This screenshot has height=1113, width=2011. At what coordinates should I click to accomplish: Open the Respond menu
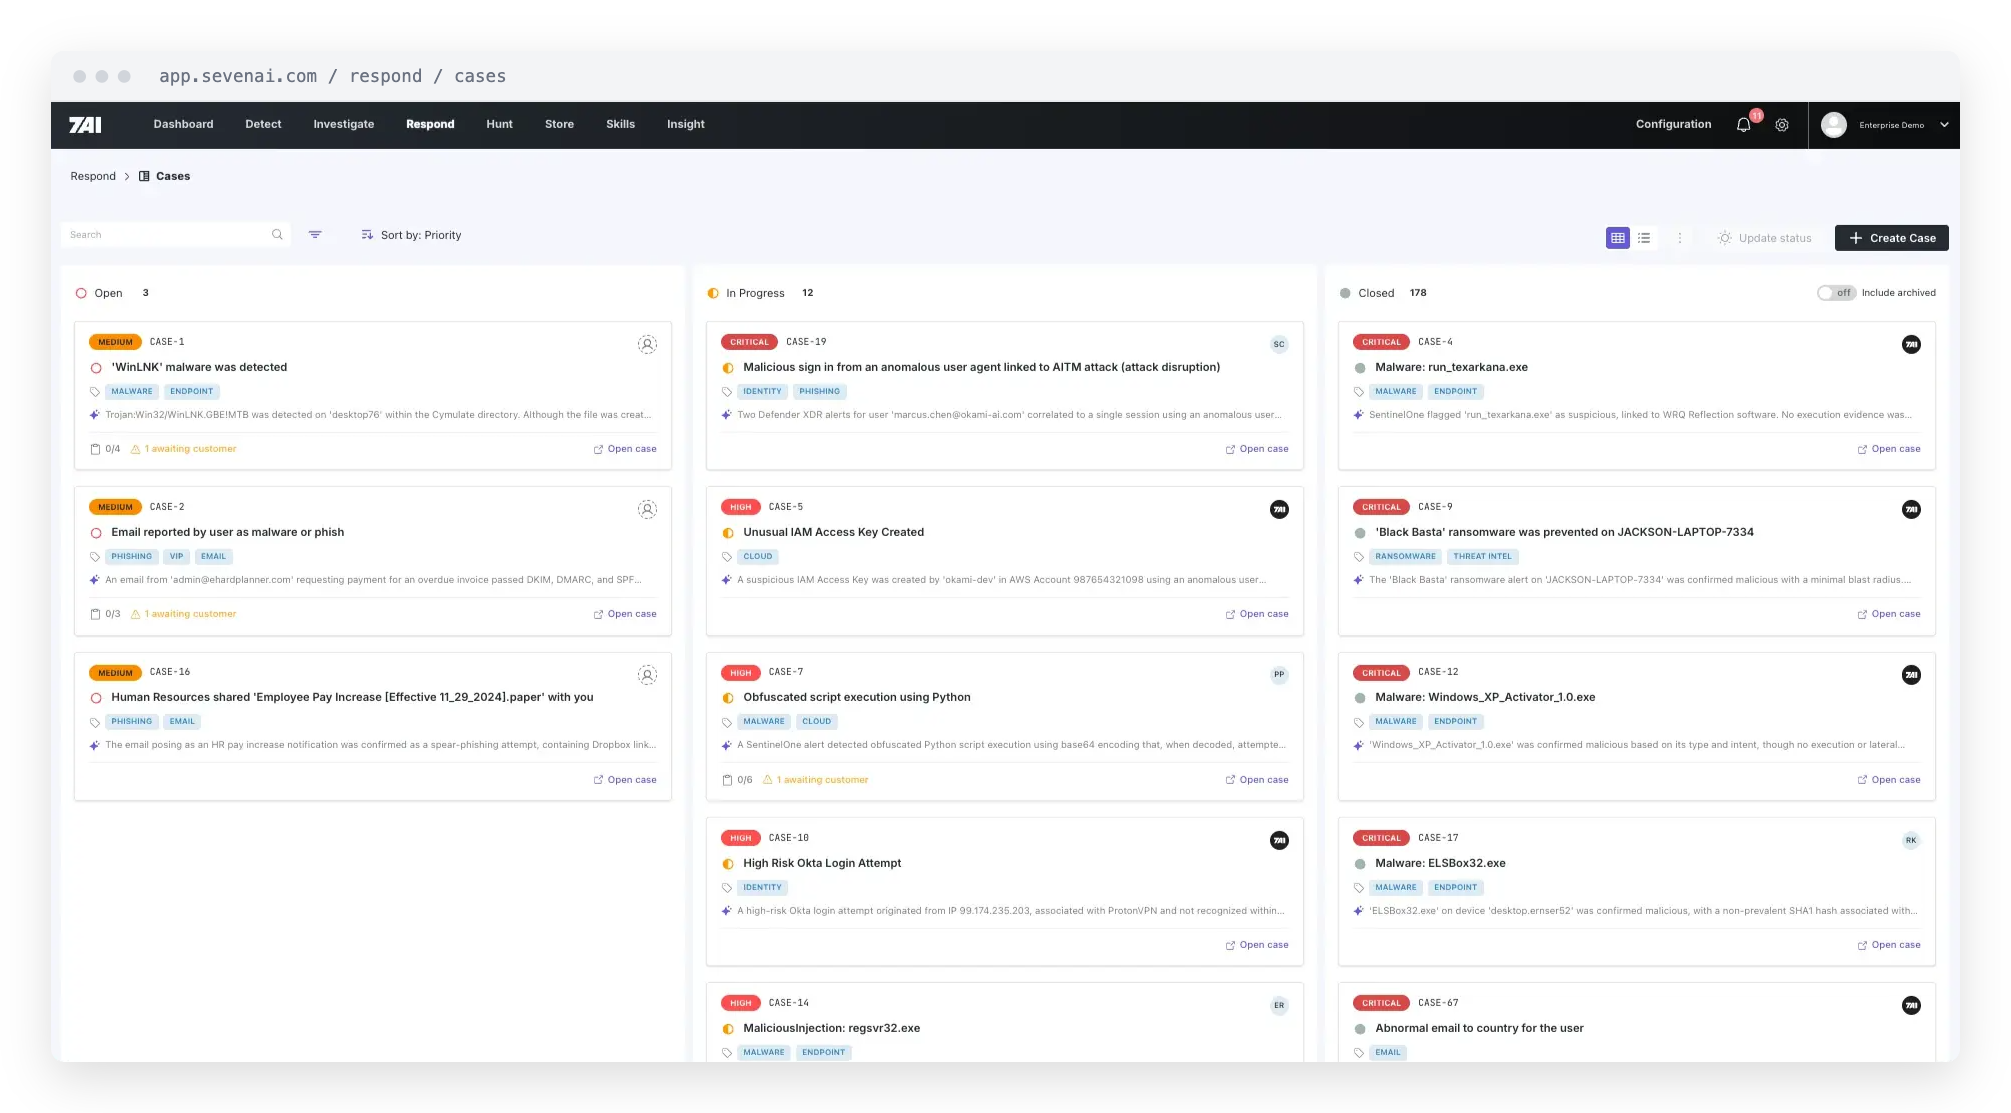pos(430,124)
